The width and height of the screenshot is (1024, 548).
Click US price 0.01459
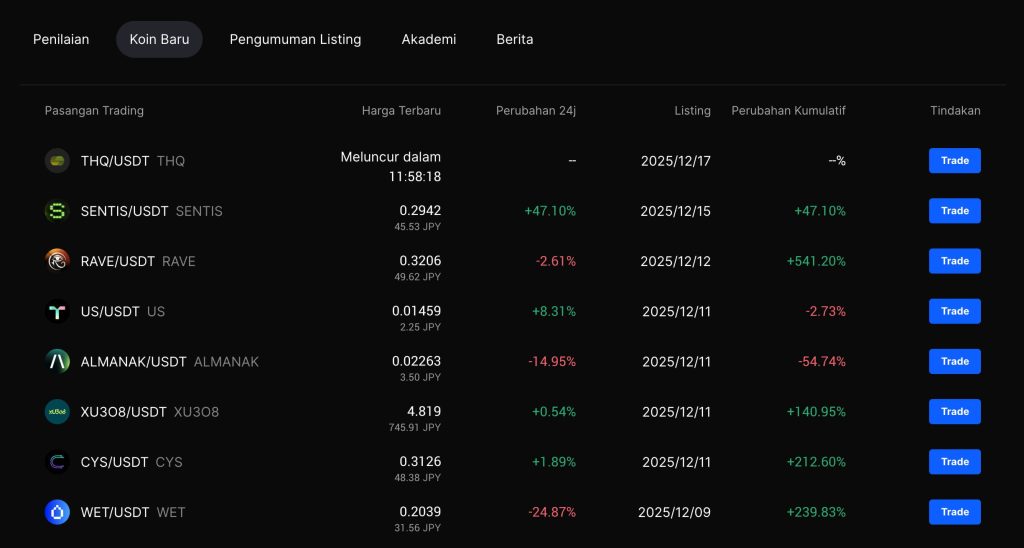[416, 311]
